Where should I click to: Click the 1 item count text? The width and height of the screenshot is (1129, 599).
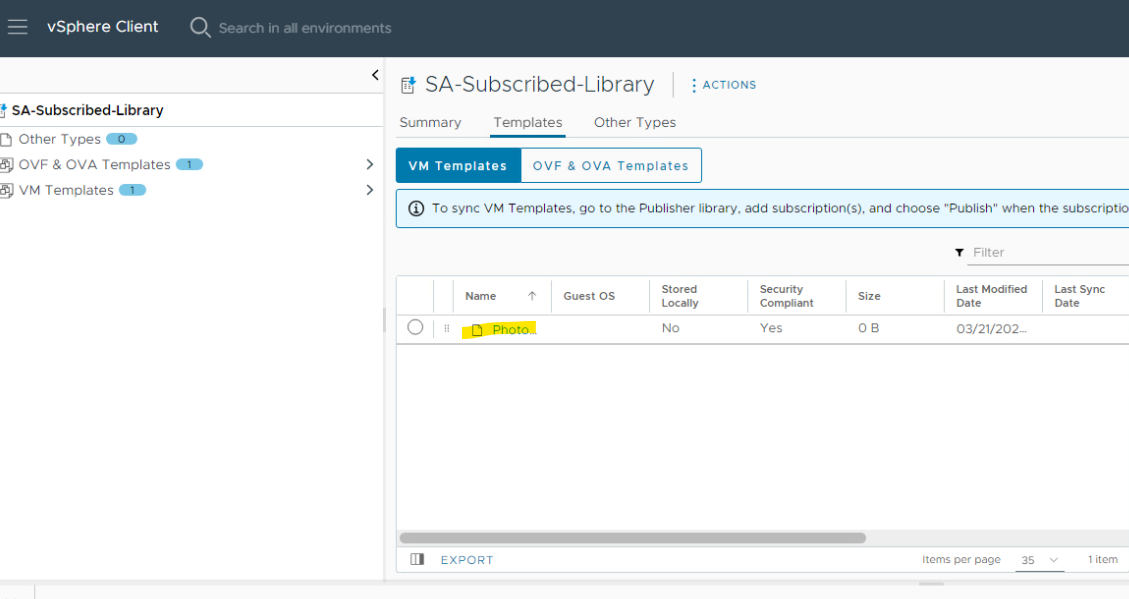click(x=1102, y=559)
